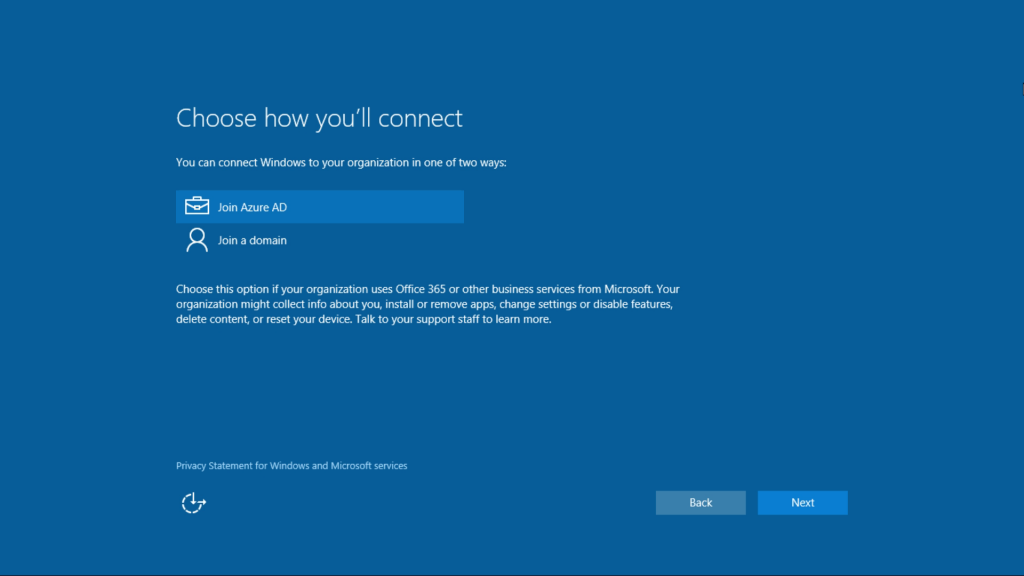1024x576 pixels.
Task: Click the Office 365 description paragraph
Action: pos(428,304)
